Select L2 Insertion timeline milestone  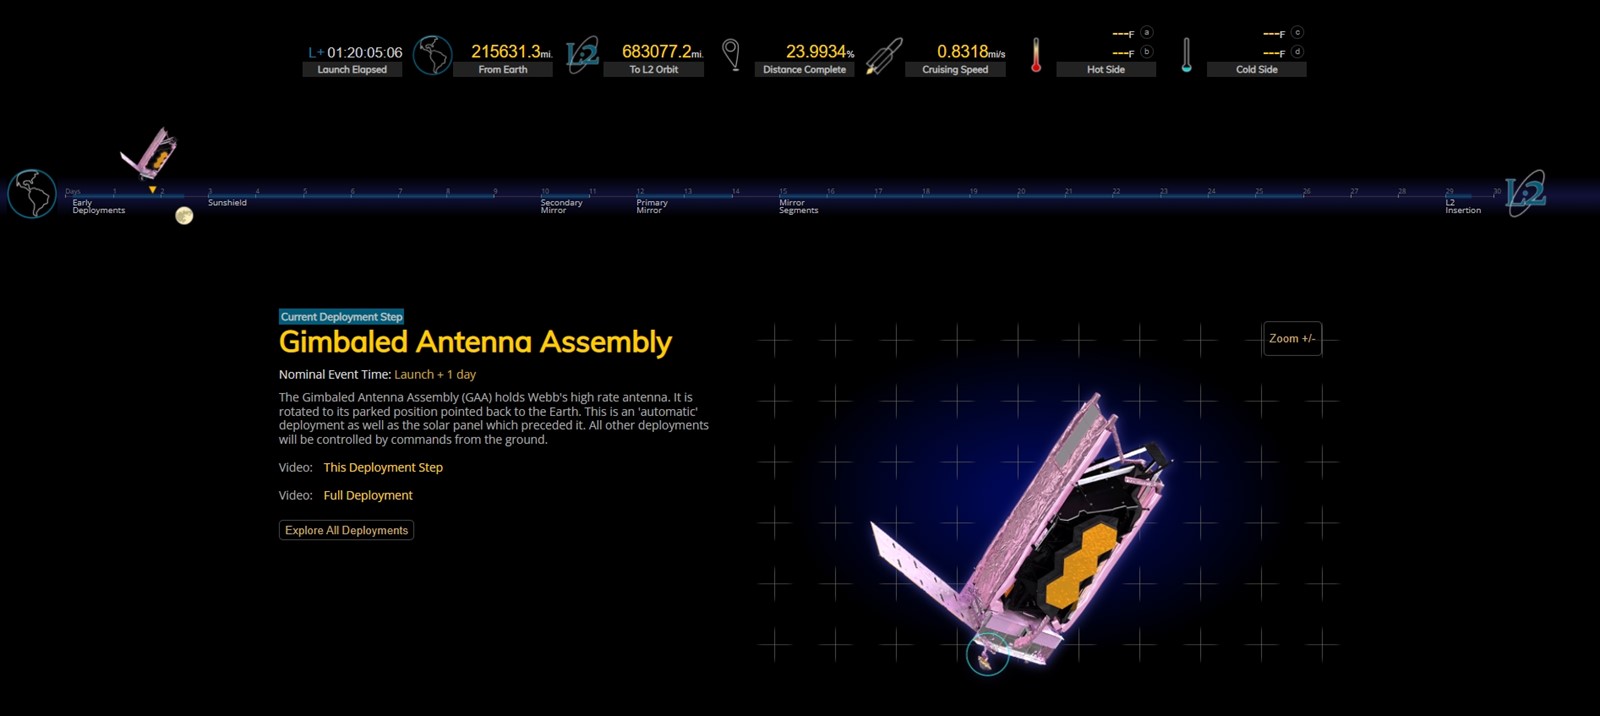click(x=1462, y=206)
